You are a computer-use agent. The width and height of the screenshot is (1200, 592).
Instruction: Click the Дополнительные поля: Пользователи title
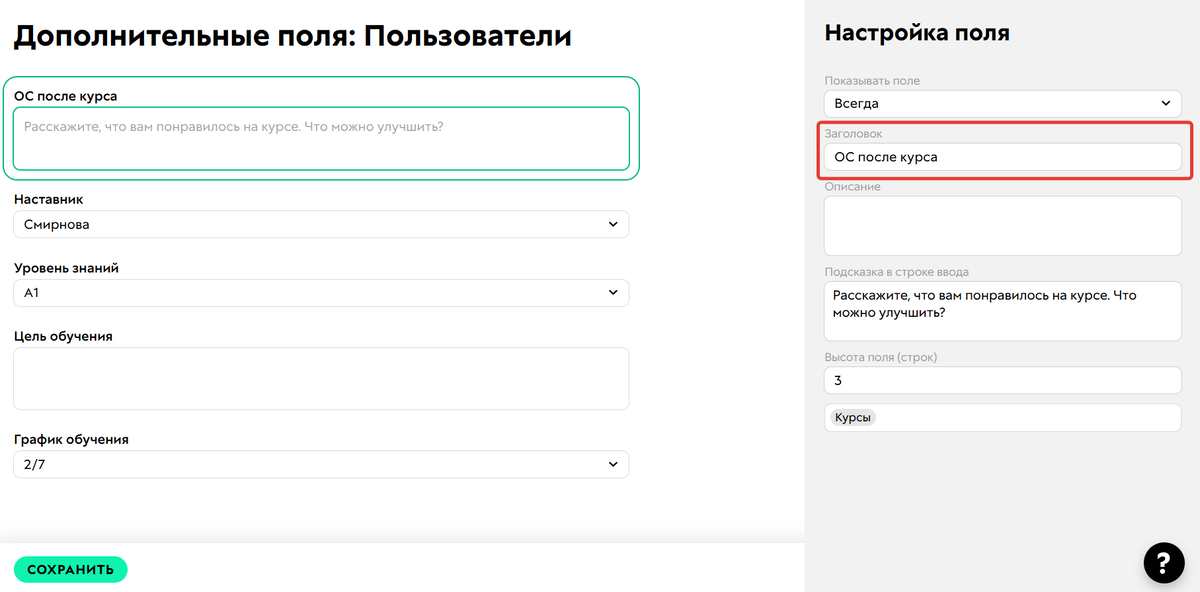tap(290, 34)
